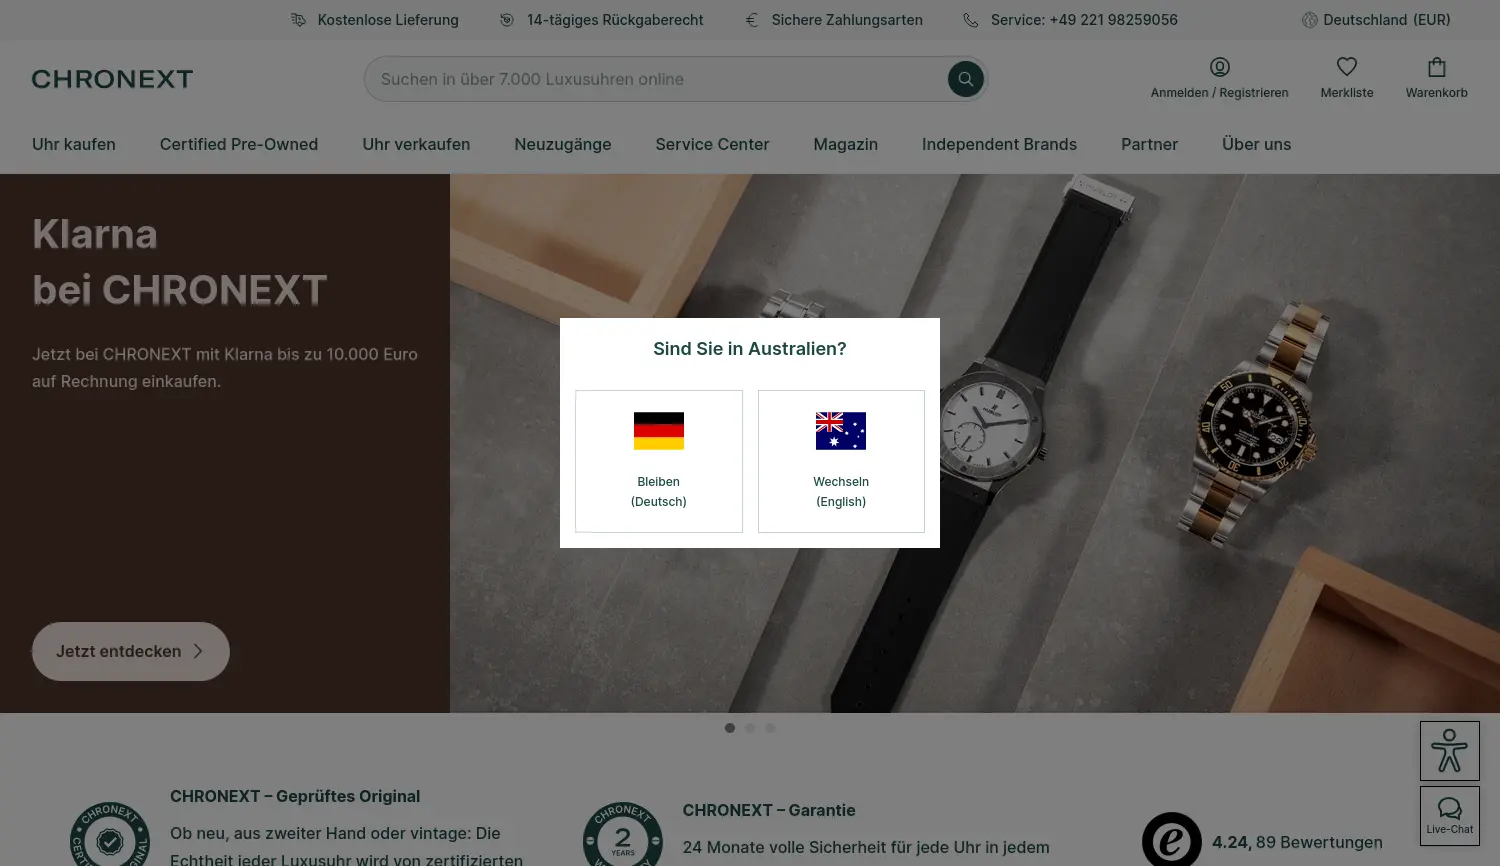Click the CHRONEXT logo

[x=112, y=79]
